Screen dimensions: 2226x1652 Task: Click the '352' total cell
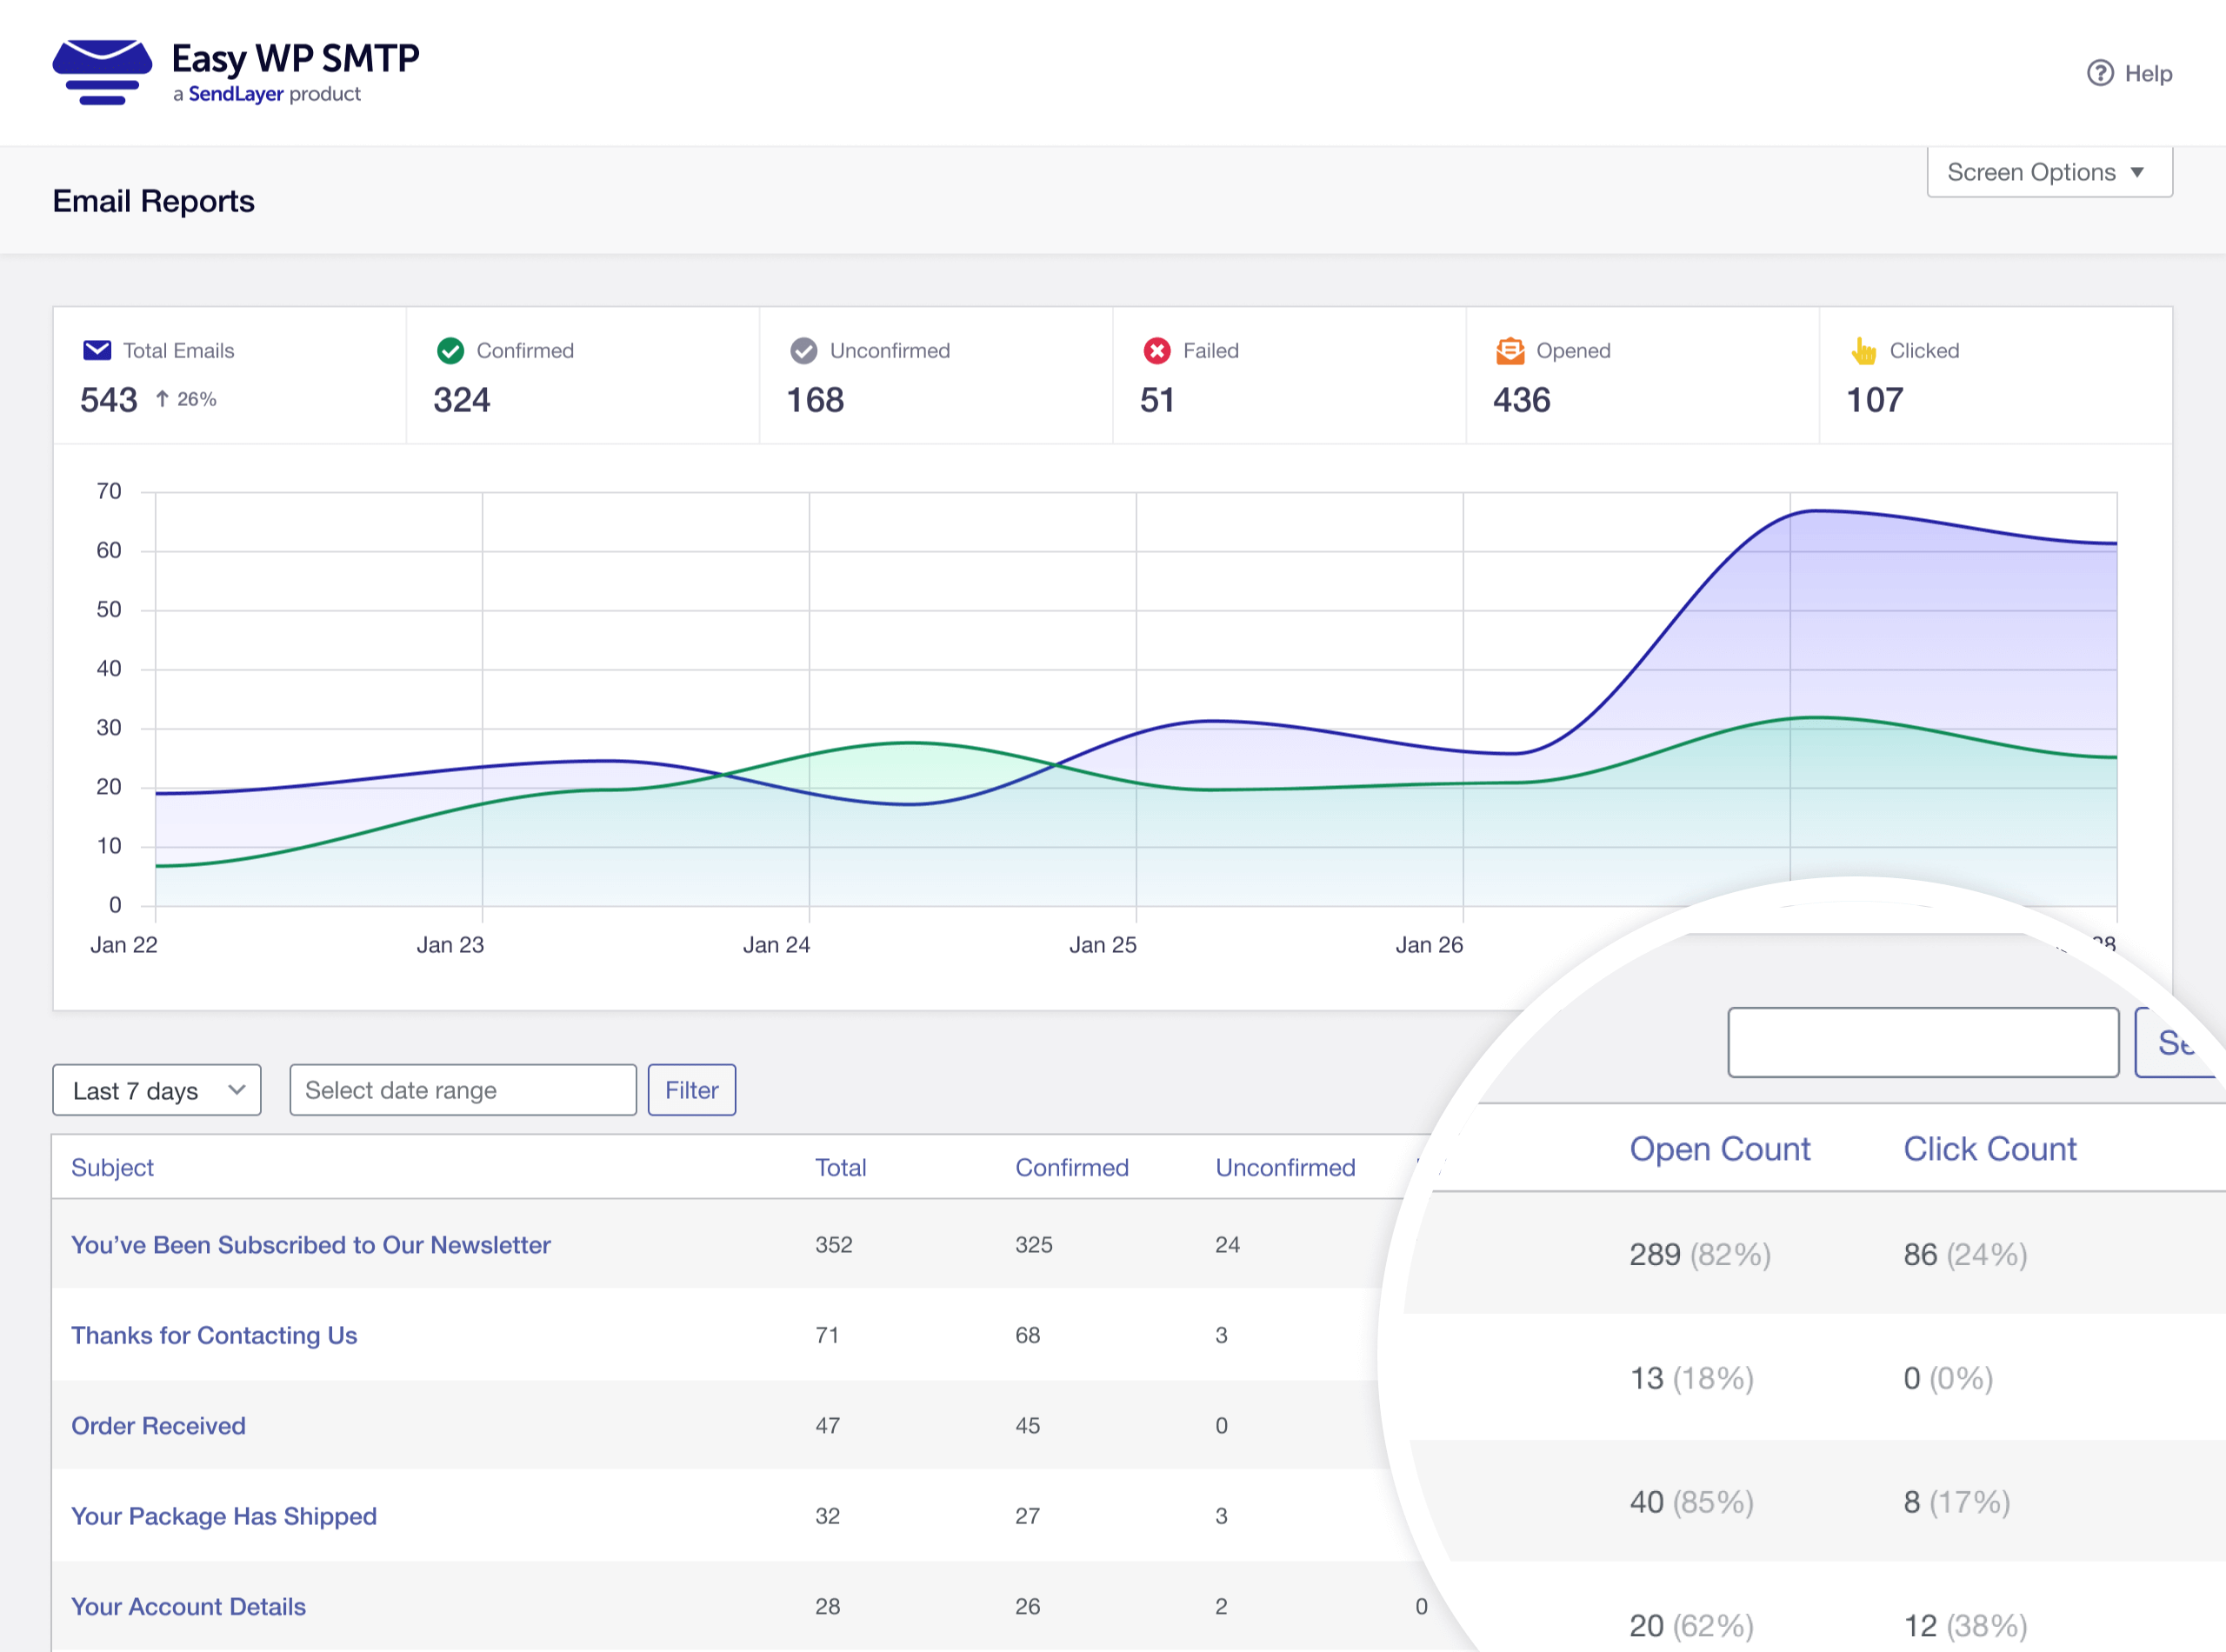coord(834,1245)
